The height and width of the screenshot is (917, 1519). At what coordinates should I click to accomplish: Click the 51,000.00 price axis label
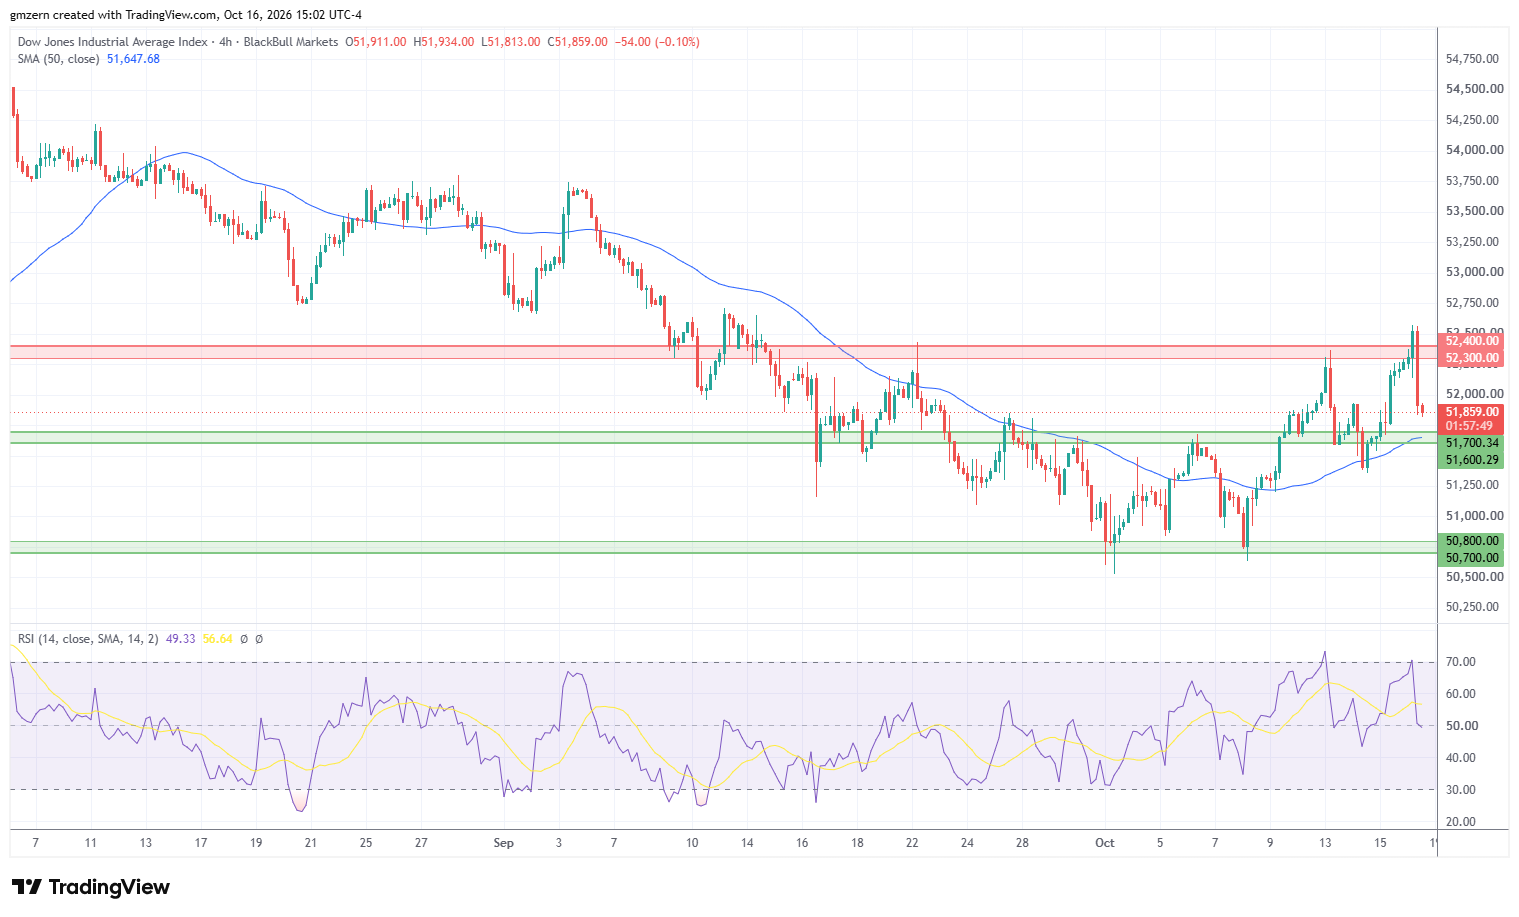click(1474, 516)
